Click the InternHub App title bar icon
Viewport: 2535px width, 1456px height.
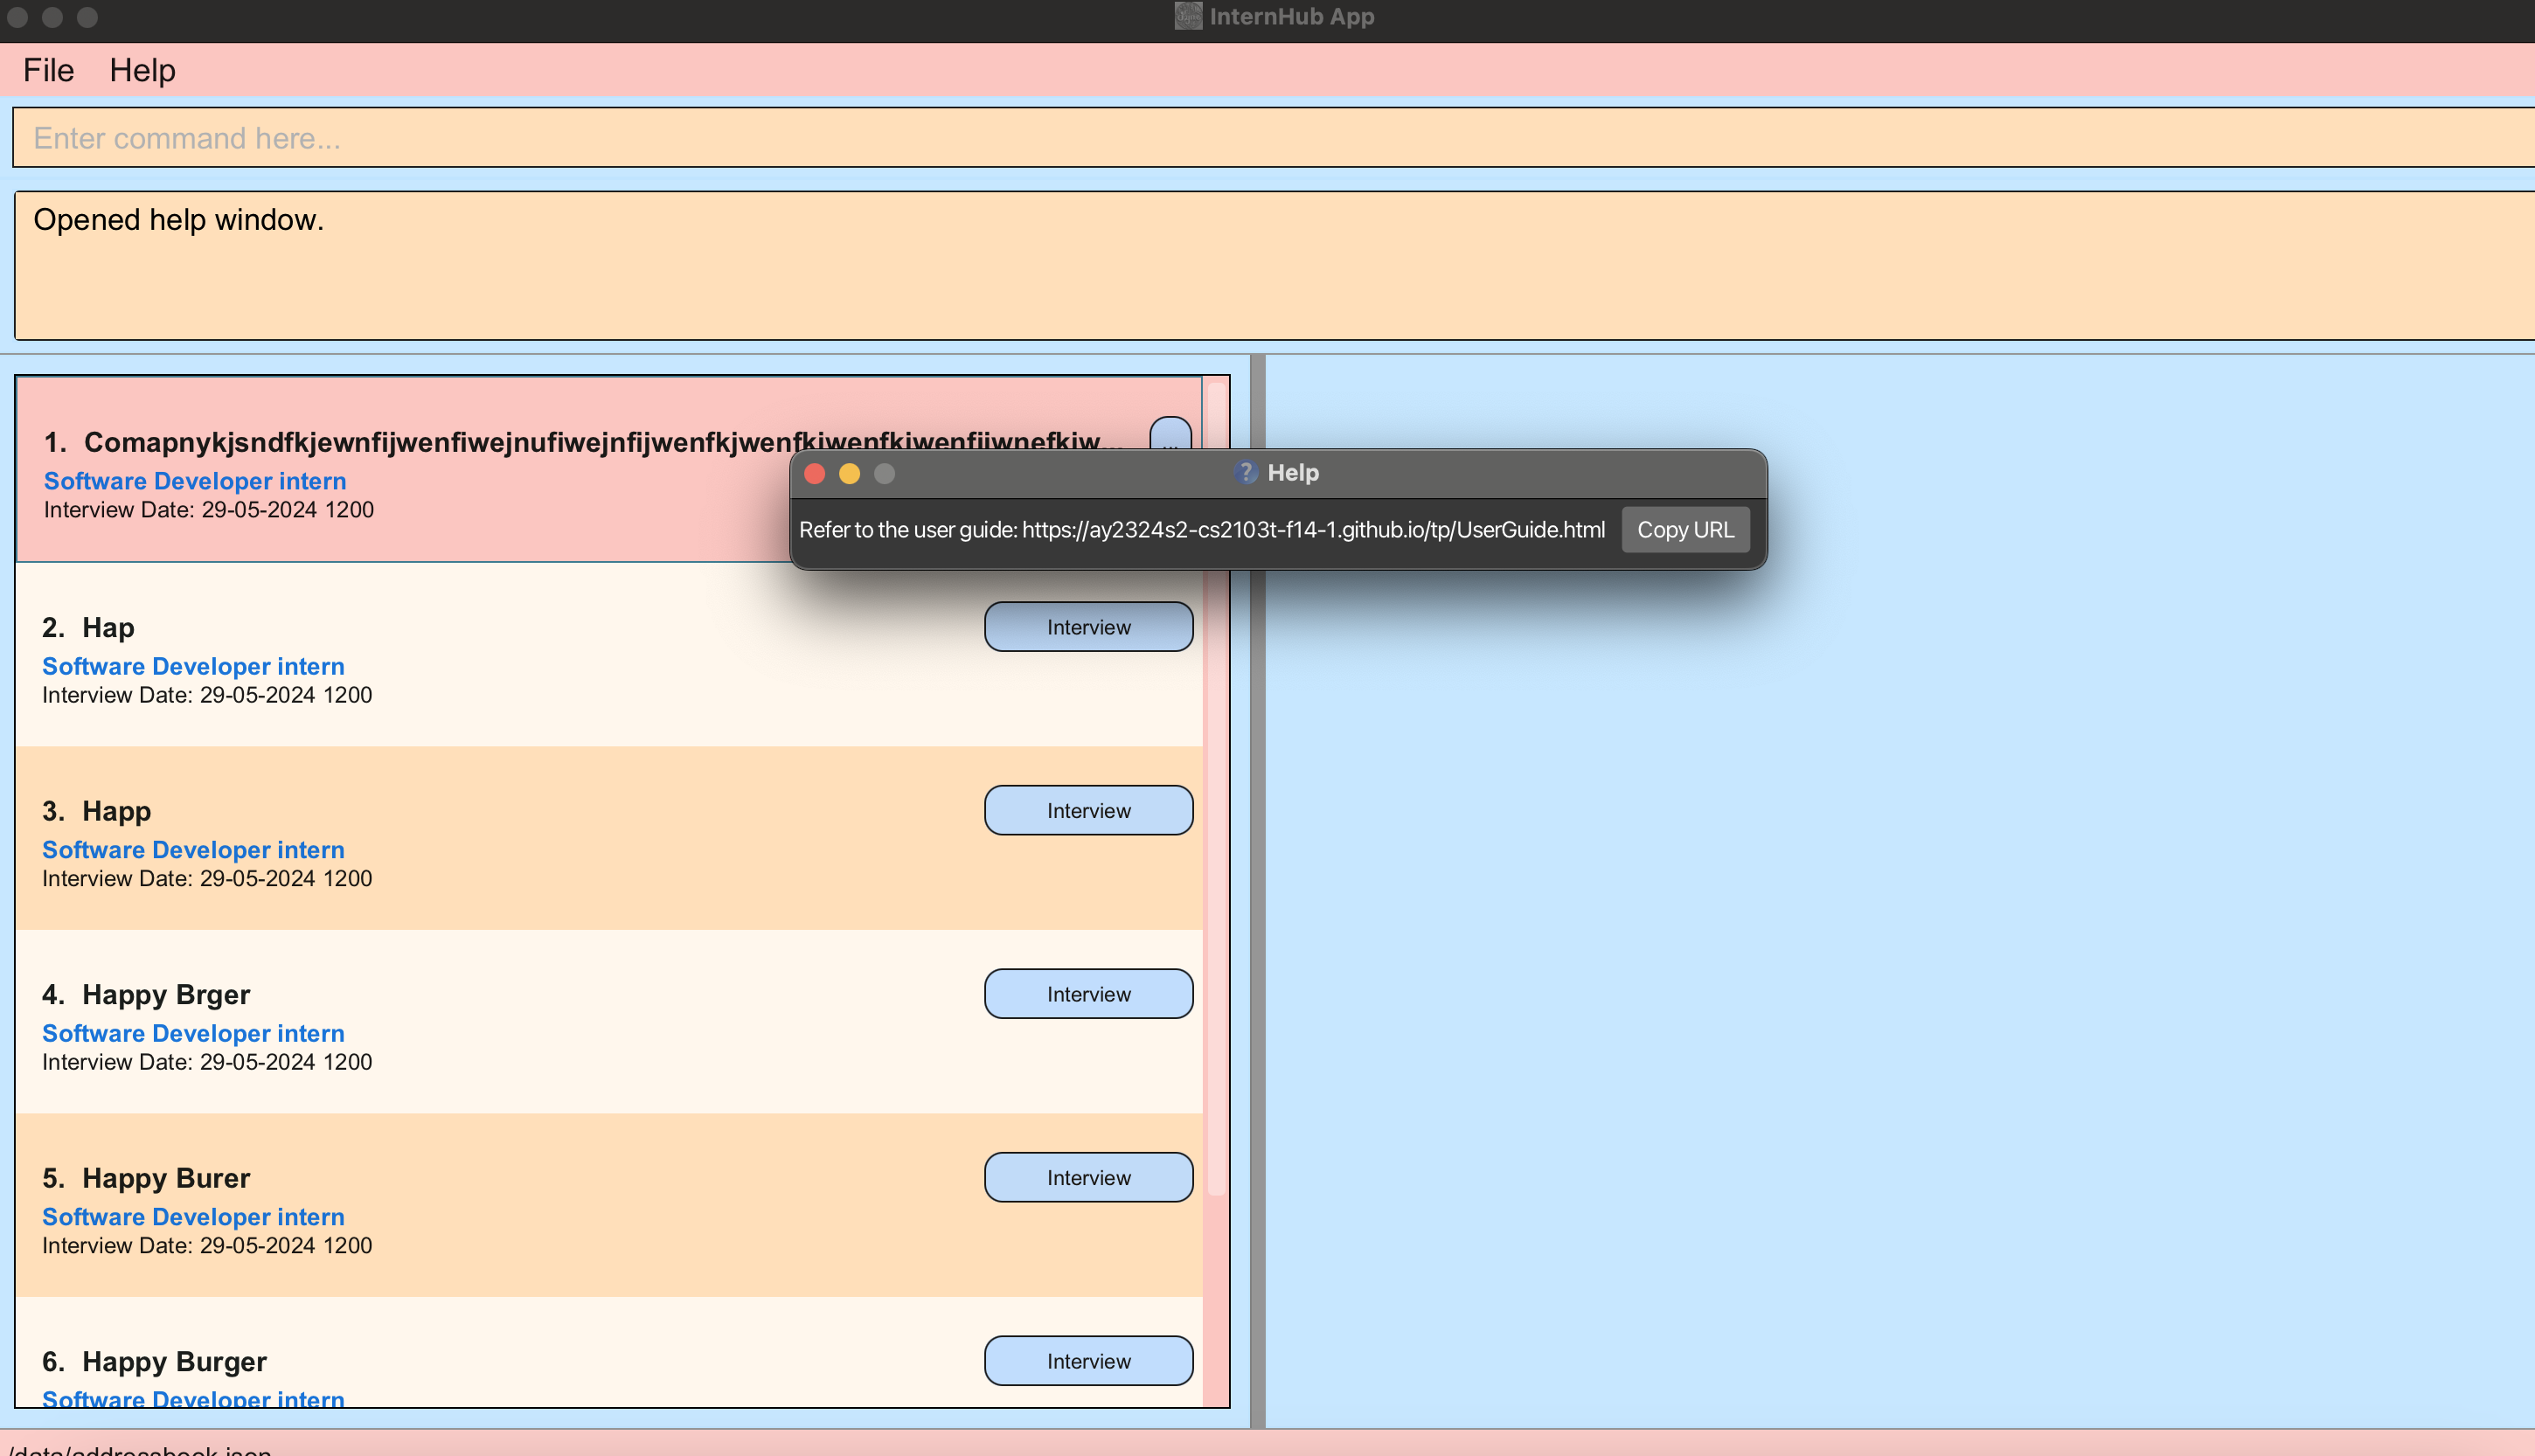point(1187,16)
